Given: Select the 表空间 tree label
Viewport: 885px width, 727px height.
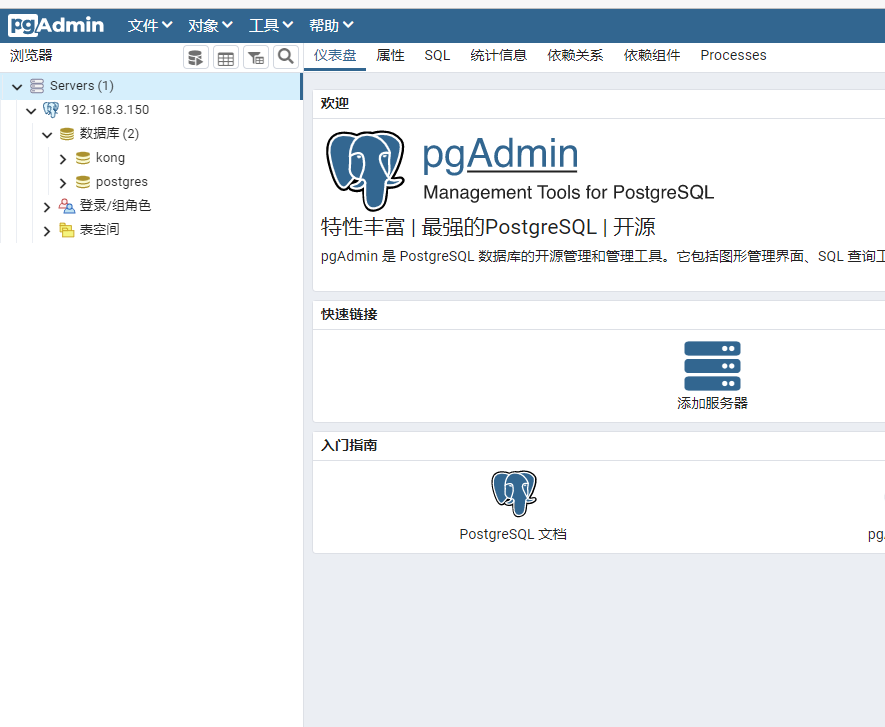Looking at the screenshot, I should click(99, 230).
